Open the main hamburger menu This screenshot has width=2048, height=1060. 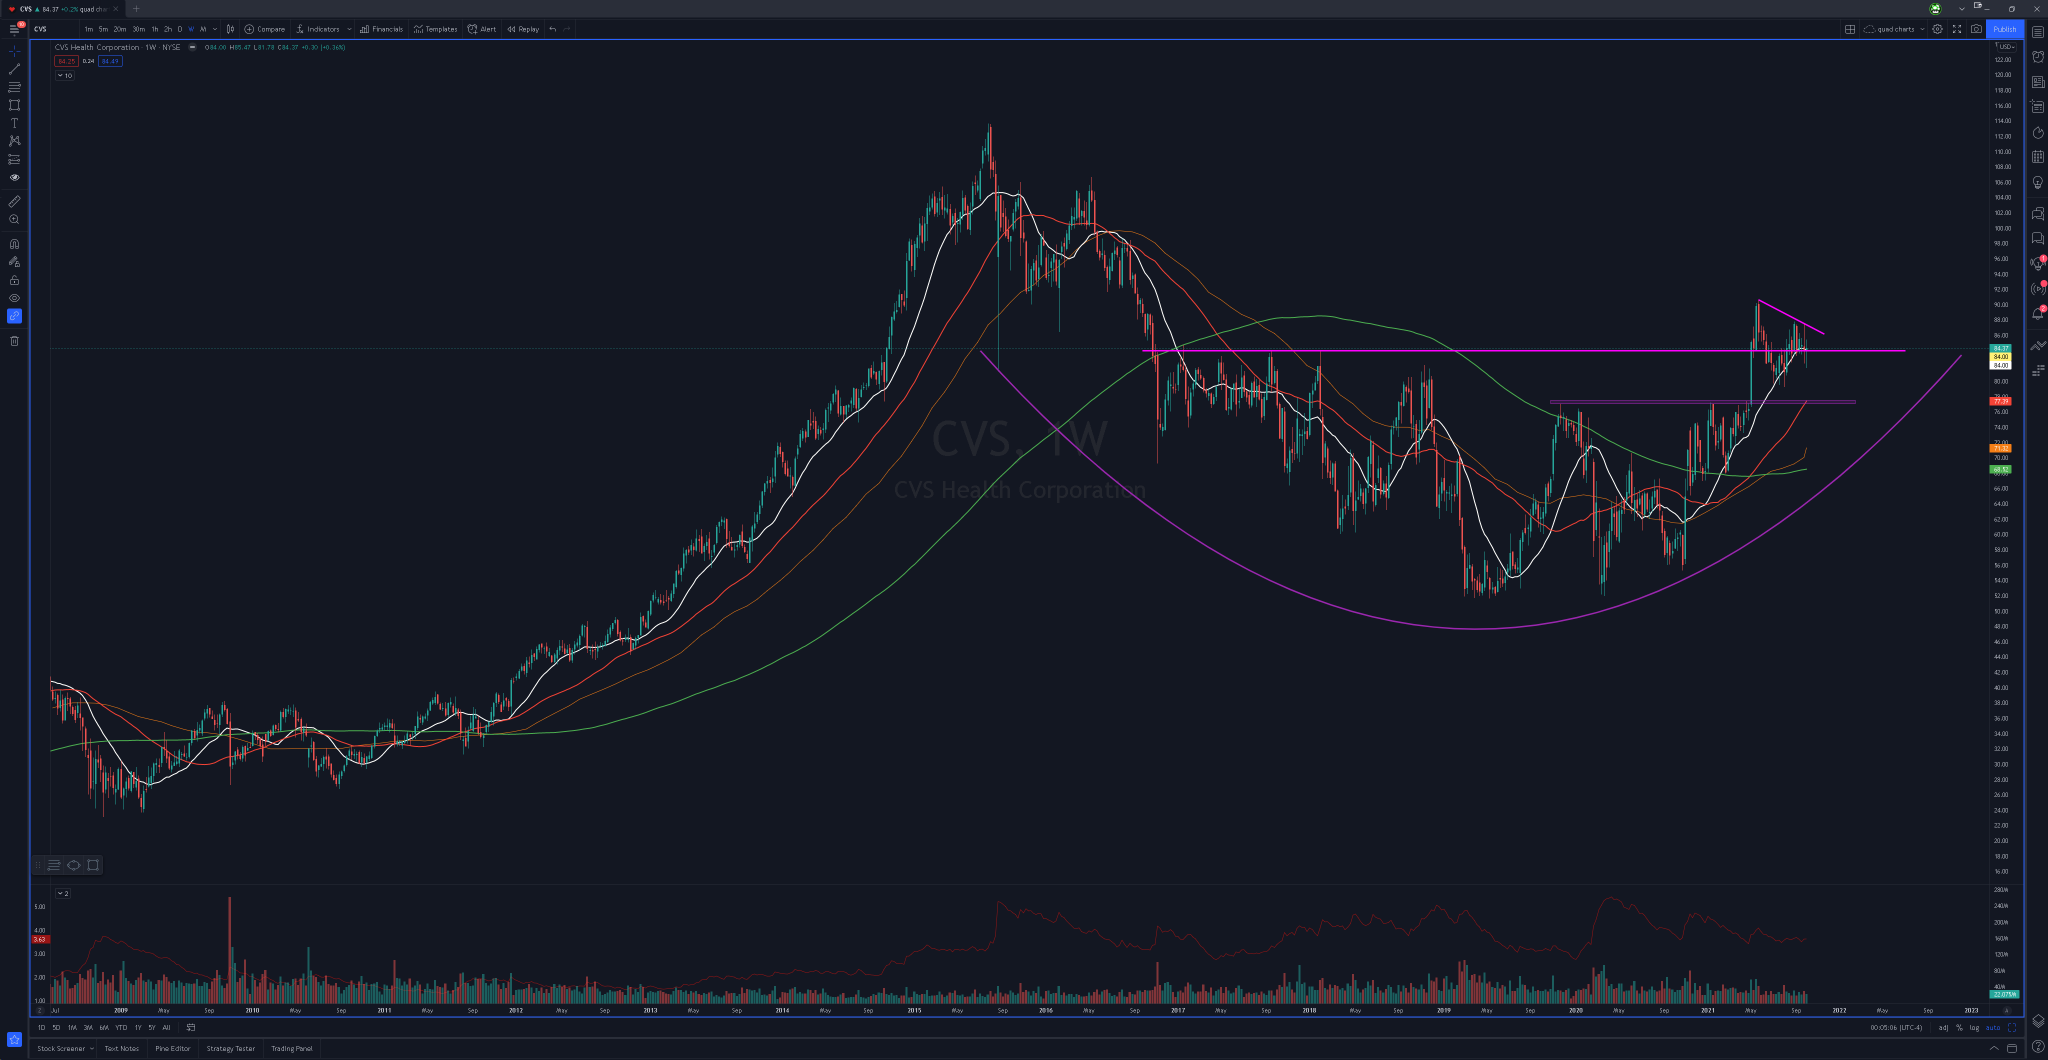(14, 29)
